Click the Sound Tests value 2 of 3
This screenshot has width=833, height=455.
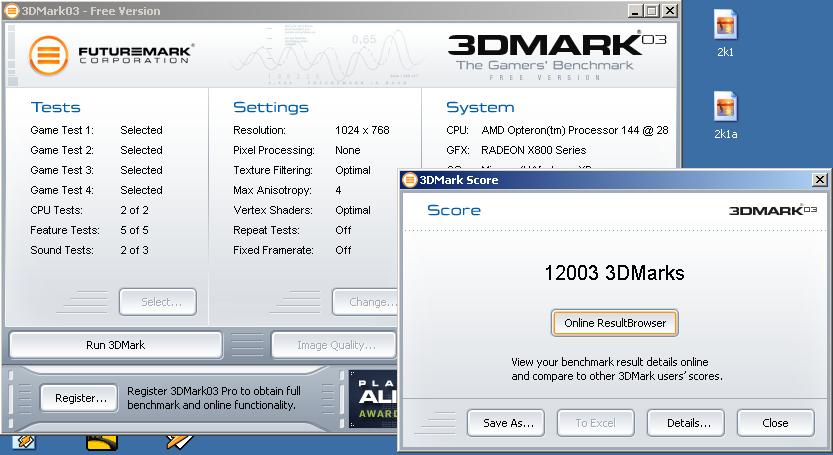tap(134, 250)
